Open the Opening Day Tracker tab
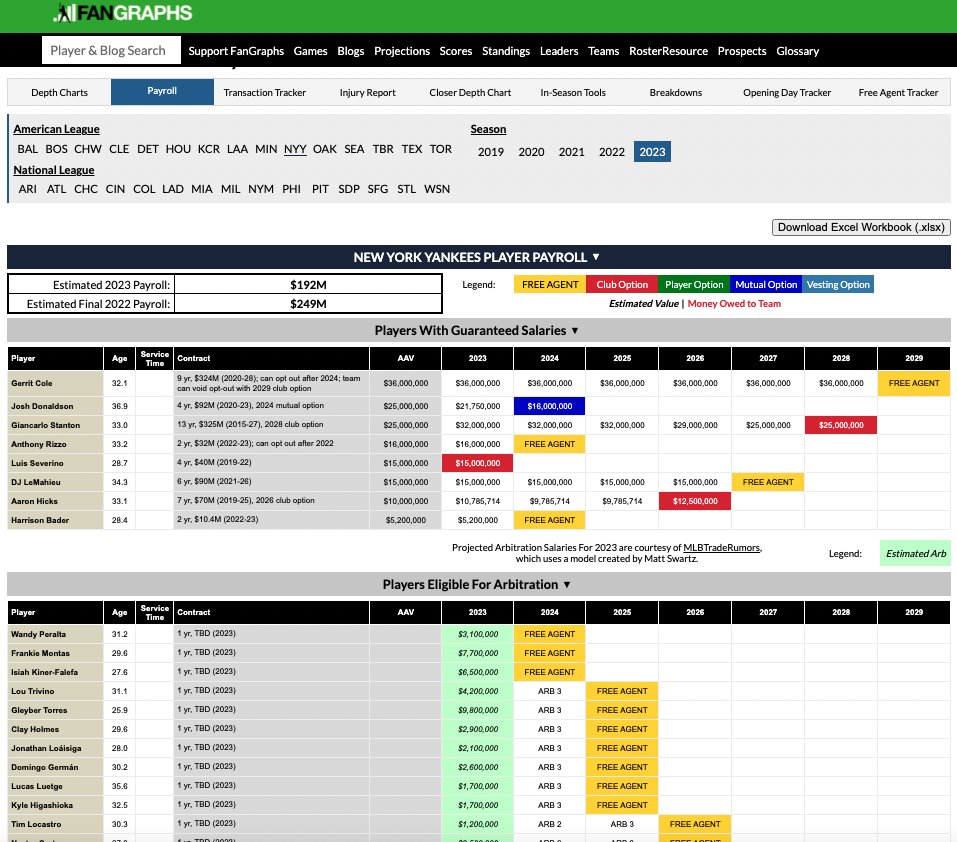The width and height of the screenshot is (957, 842). click(x=787, y=93)
